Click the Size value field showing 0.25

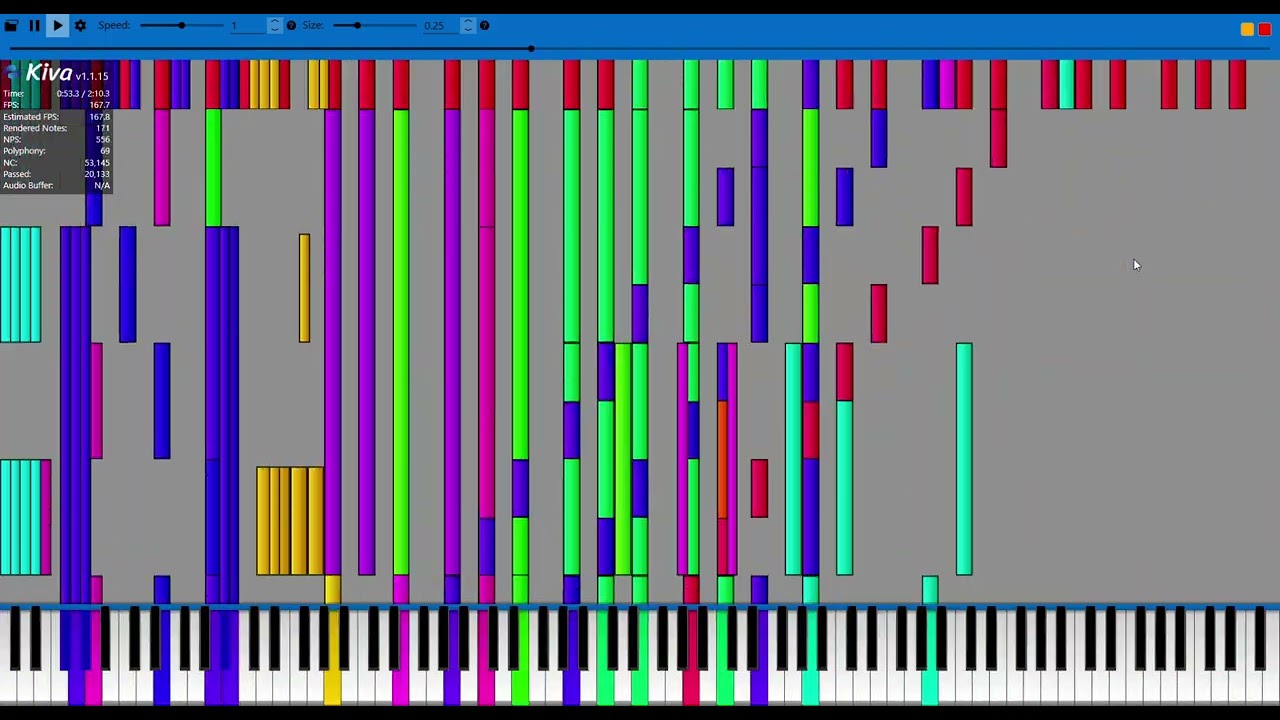tap(439, 26)
